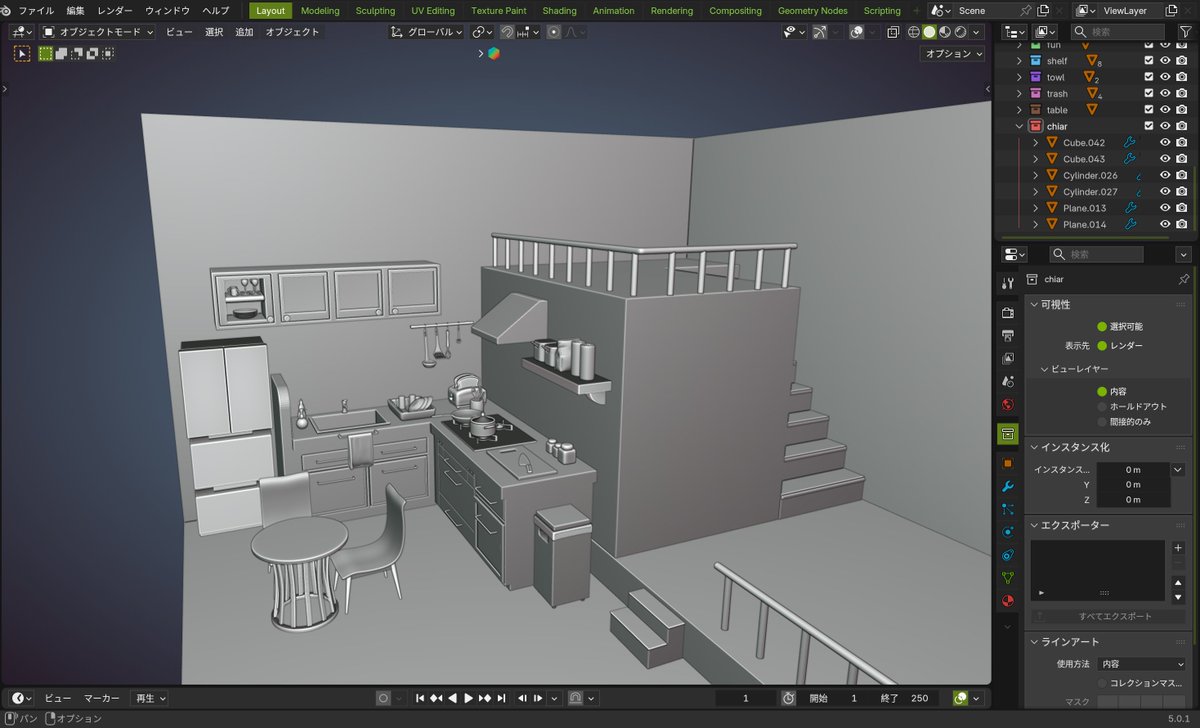
Task: Open the Output properties tab icon
Action: click(1008, 335)
